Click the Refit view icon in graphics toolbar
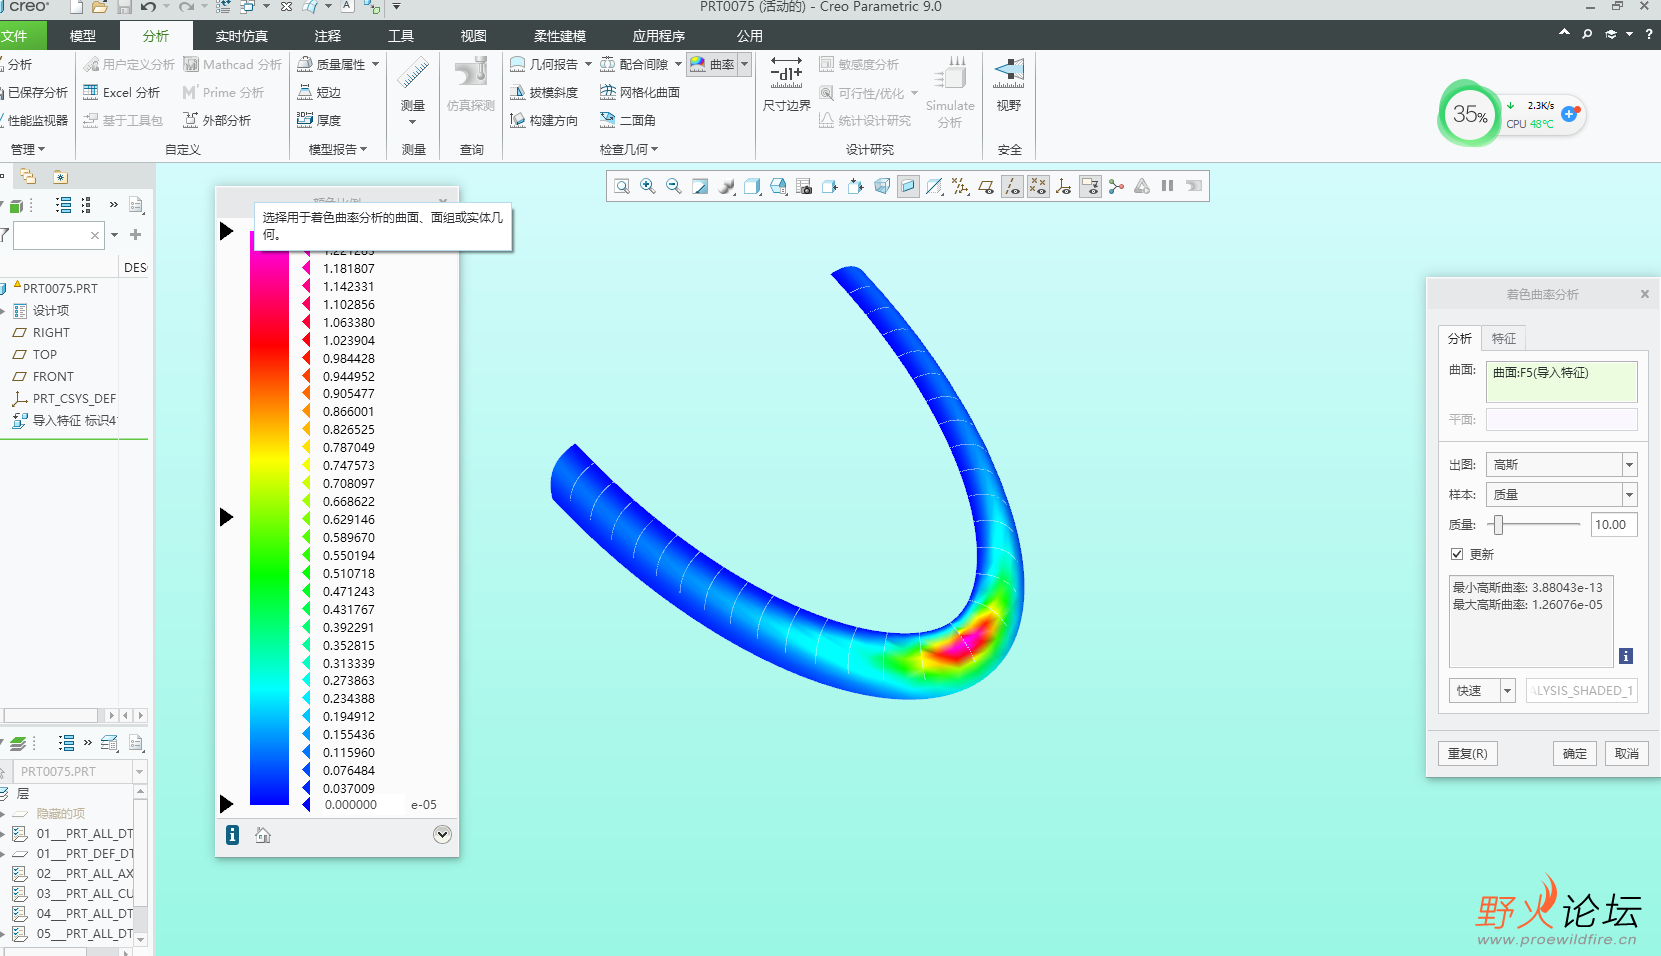Image resolution: width=1661 pixels, height=956 pixels. click(622, 186)
